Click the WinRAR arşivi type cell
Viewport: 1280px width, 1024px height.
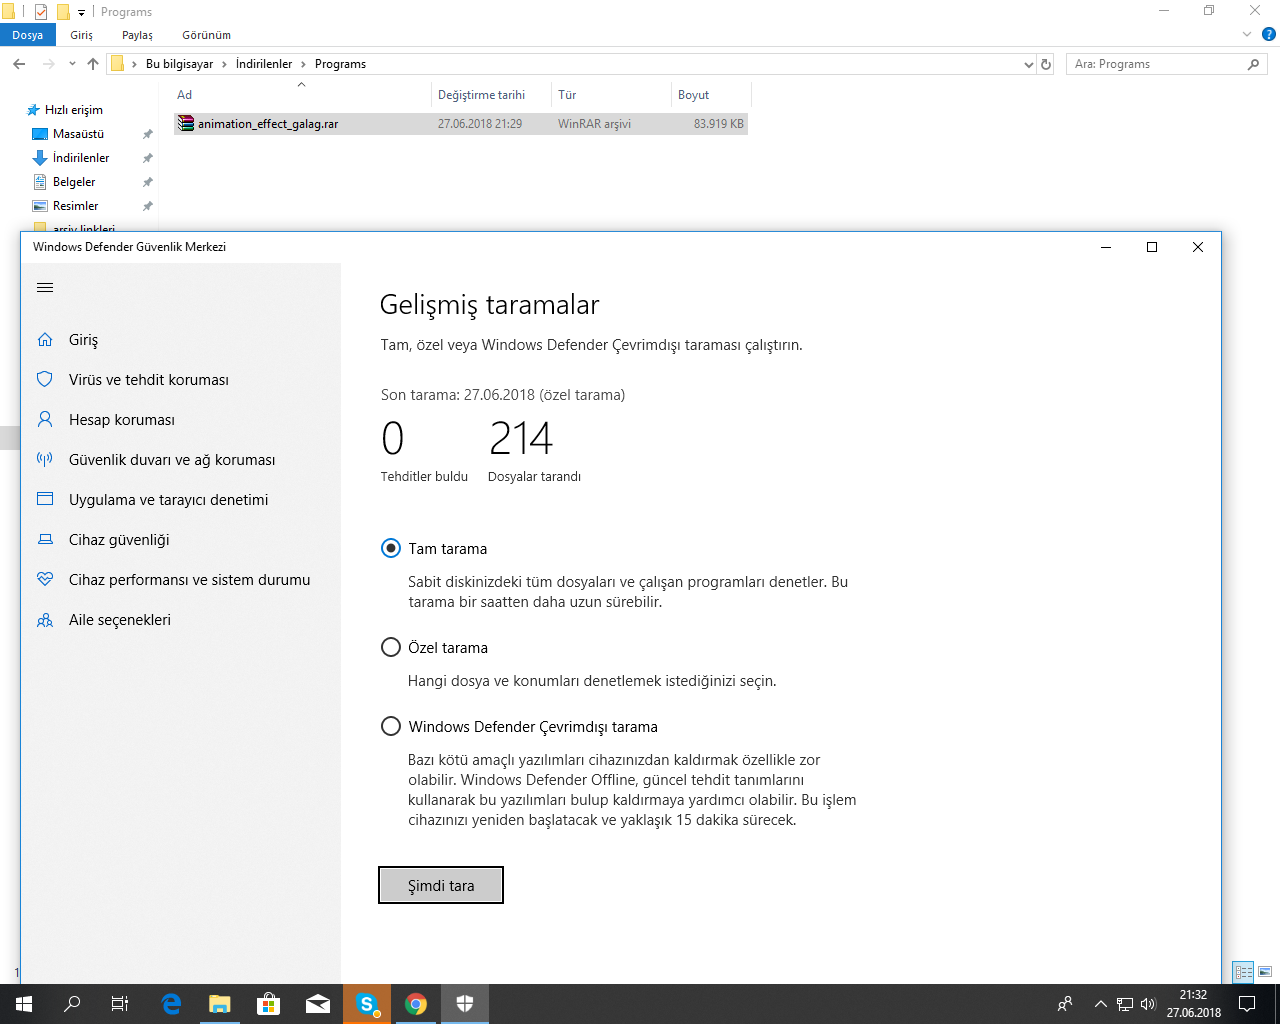[594, 124]
